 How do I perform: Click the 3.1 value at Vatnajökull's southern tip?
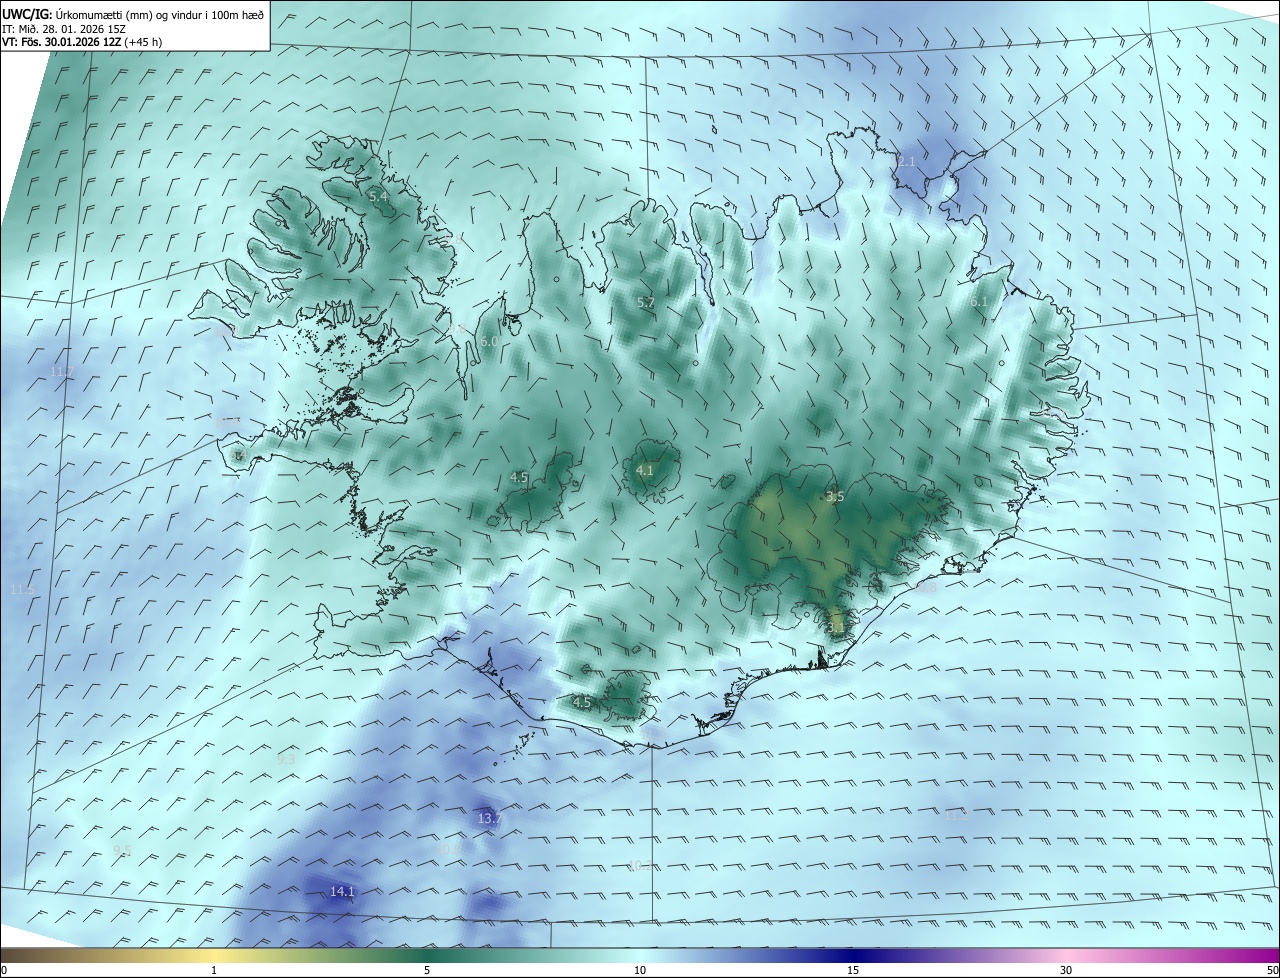click(x=837, y=627)
